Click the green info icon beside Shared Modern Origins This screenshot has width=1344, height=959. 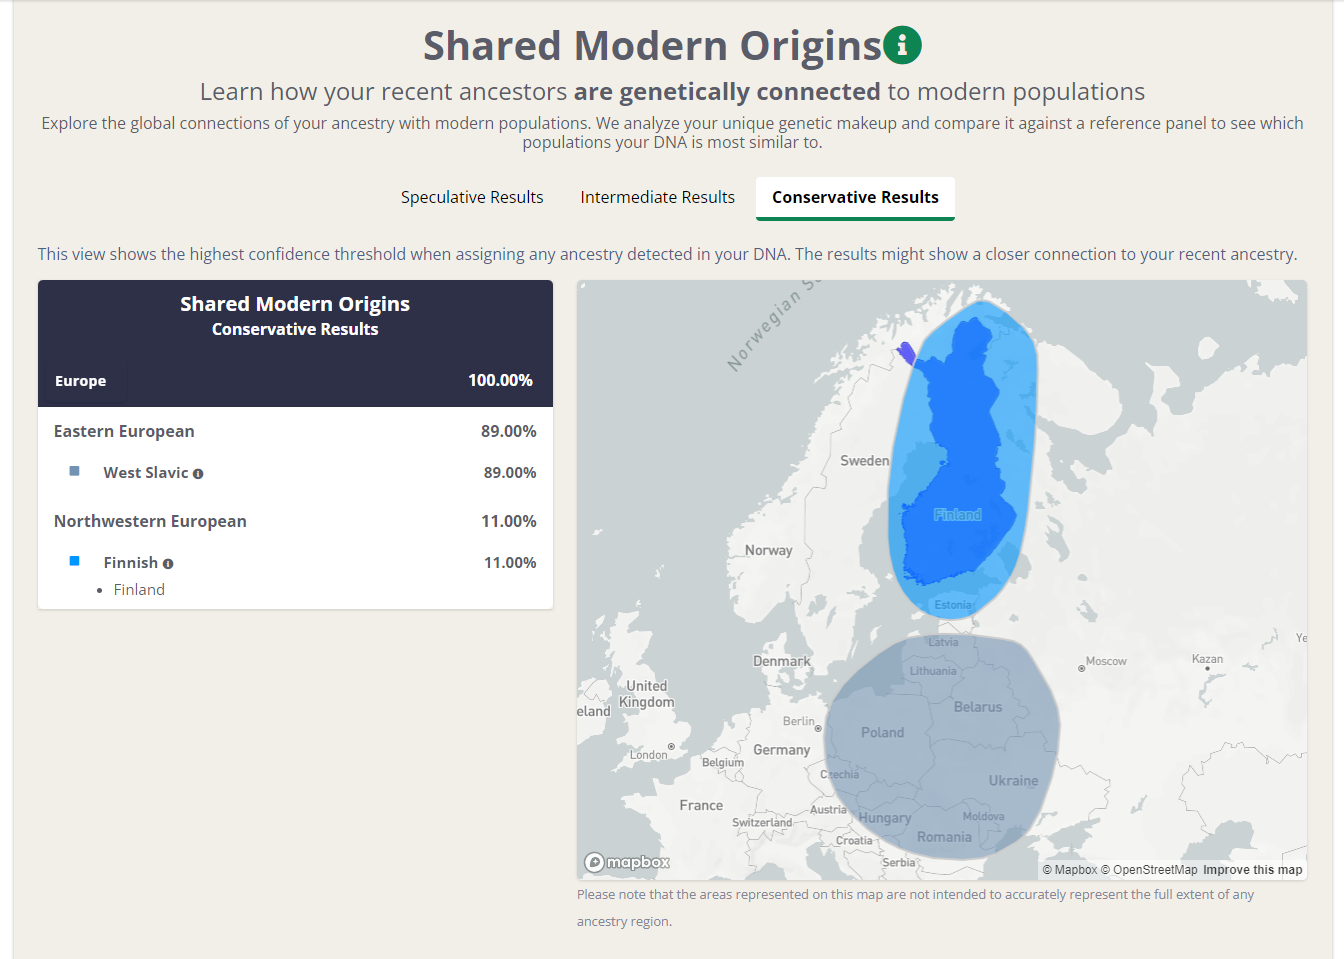(x=902, y=45)
